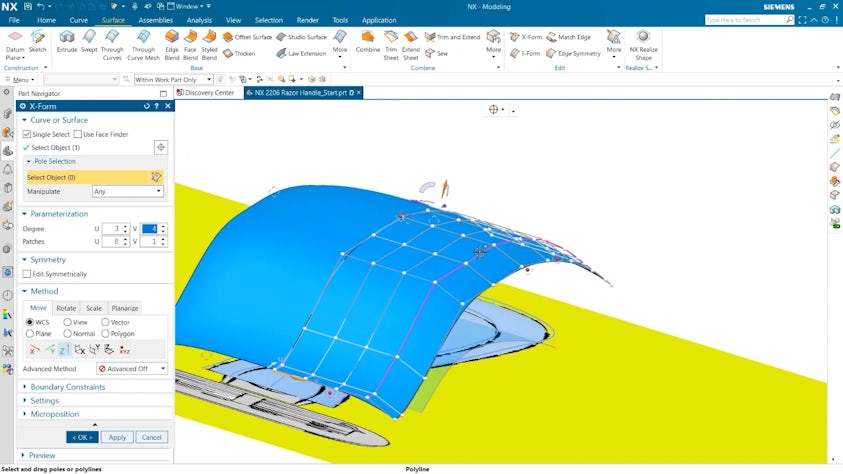Viewport: 843px width, 474px height.
Task: Open Within Work Part Only dropdown
Action: (173, 80)
